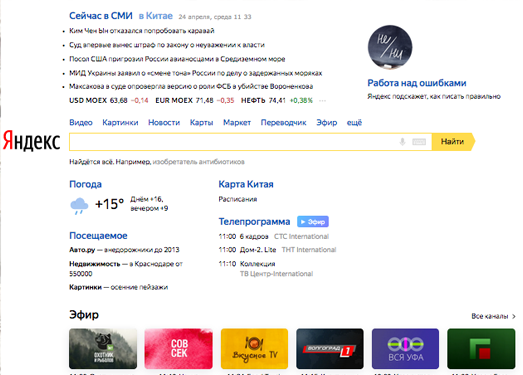Click the rainy cloud weather icon
This screenshot has width=523, height=375.
(79, 206)
